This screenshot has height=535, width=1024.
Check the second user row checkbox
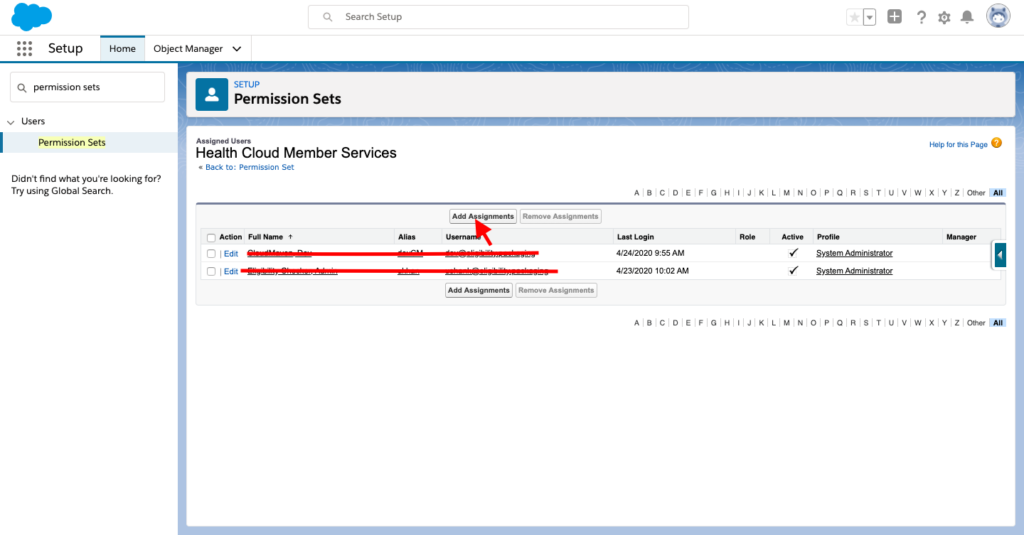click(211, 271)
